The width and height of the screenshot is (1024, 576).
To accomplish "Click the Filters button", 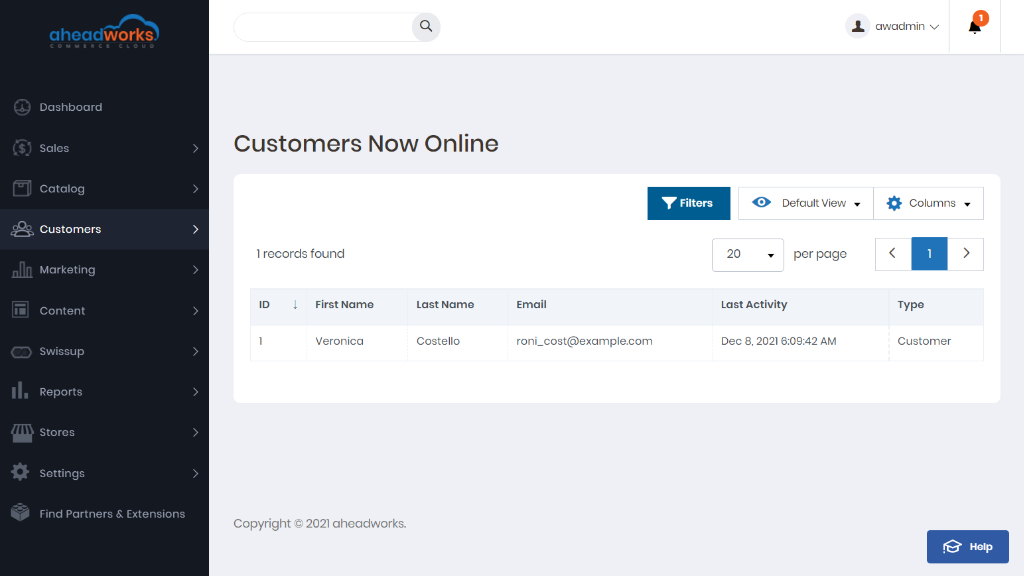I will (x=689, y=203).
